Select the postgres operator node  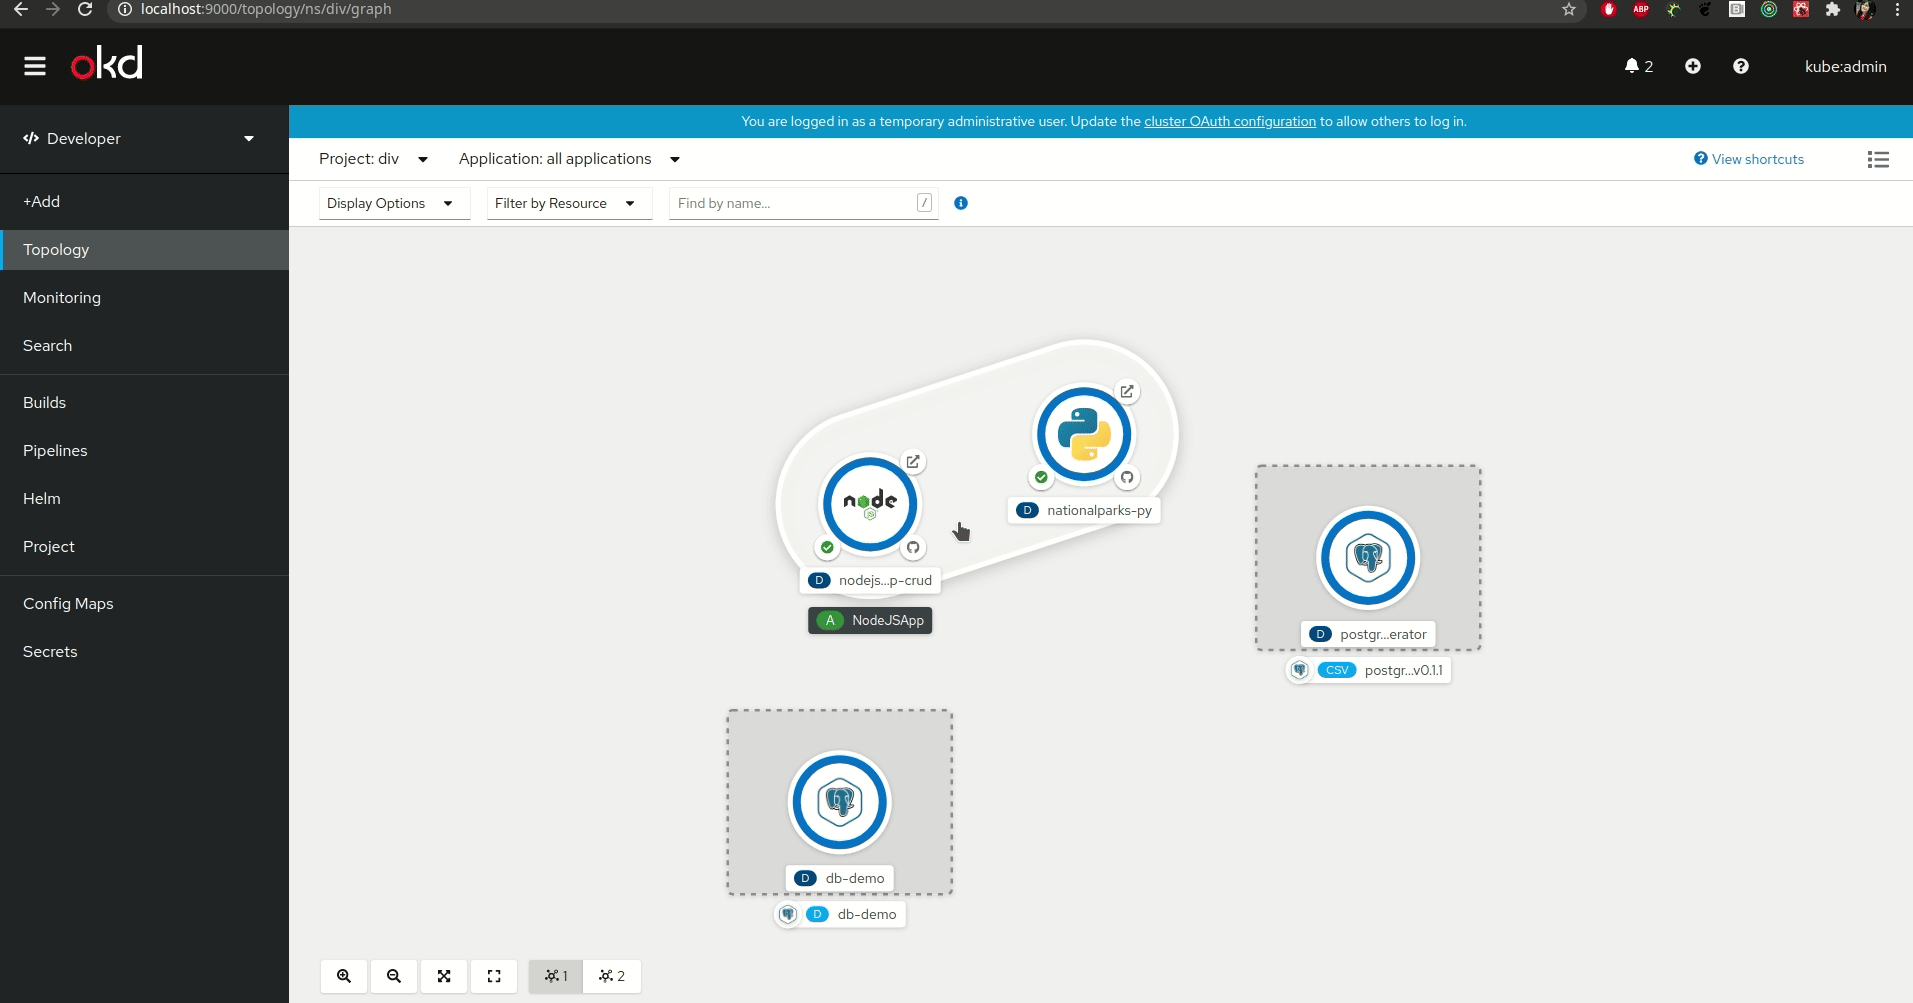pos(1368,558)
